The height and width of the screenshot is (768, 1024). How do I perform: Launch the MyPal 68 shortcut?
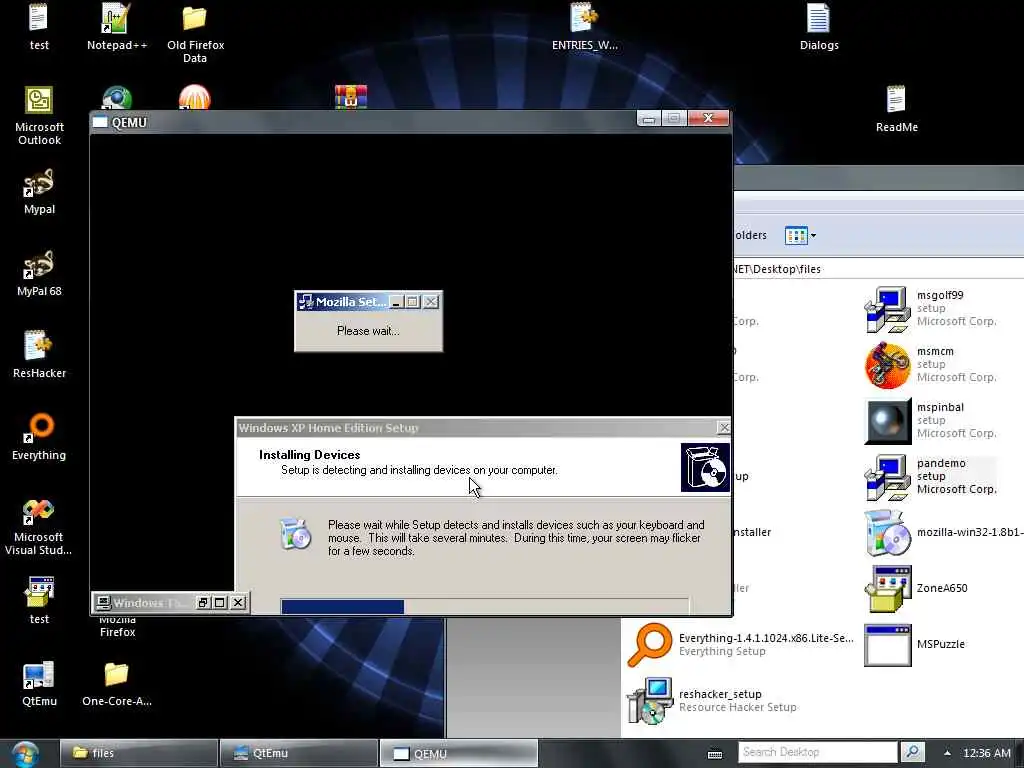tap(39, 273)
